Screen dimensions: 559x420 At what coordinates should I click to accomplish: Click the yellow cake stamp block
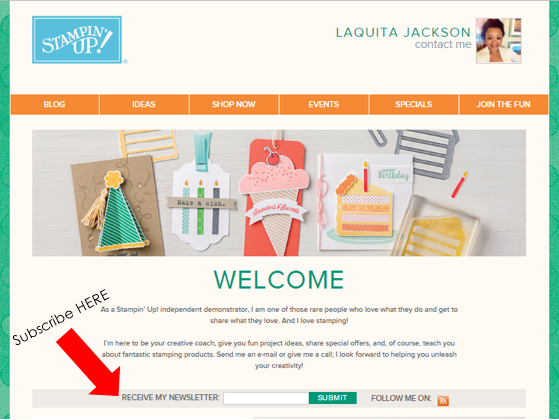(x=435, y=226)
